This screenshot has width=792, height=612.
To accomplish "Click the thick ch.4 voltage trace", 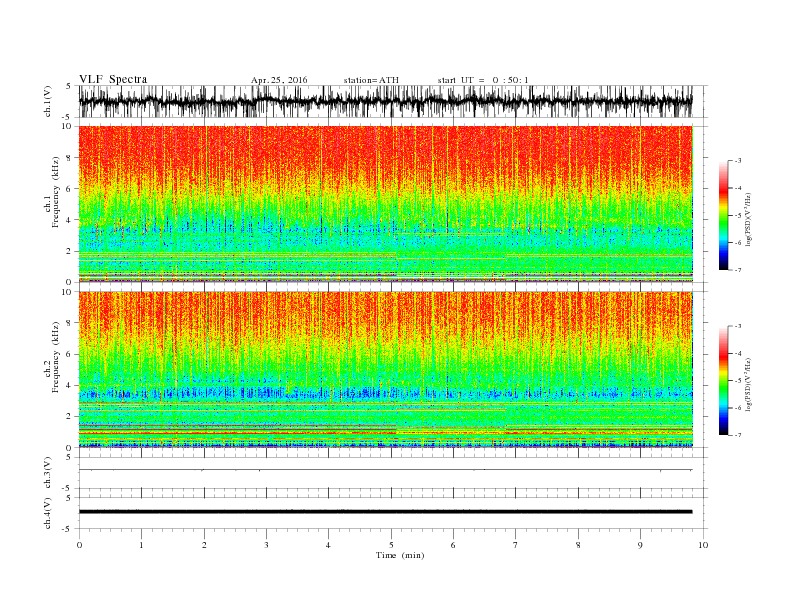I will pos(385,512).
